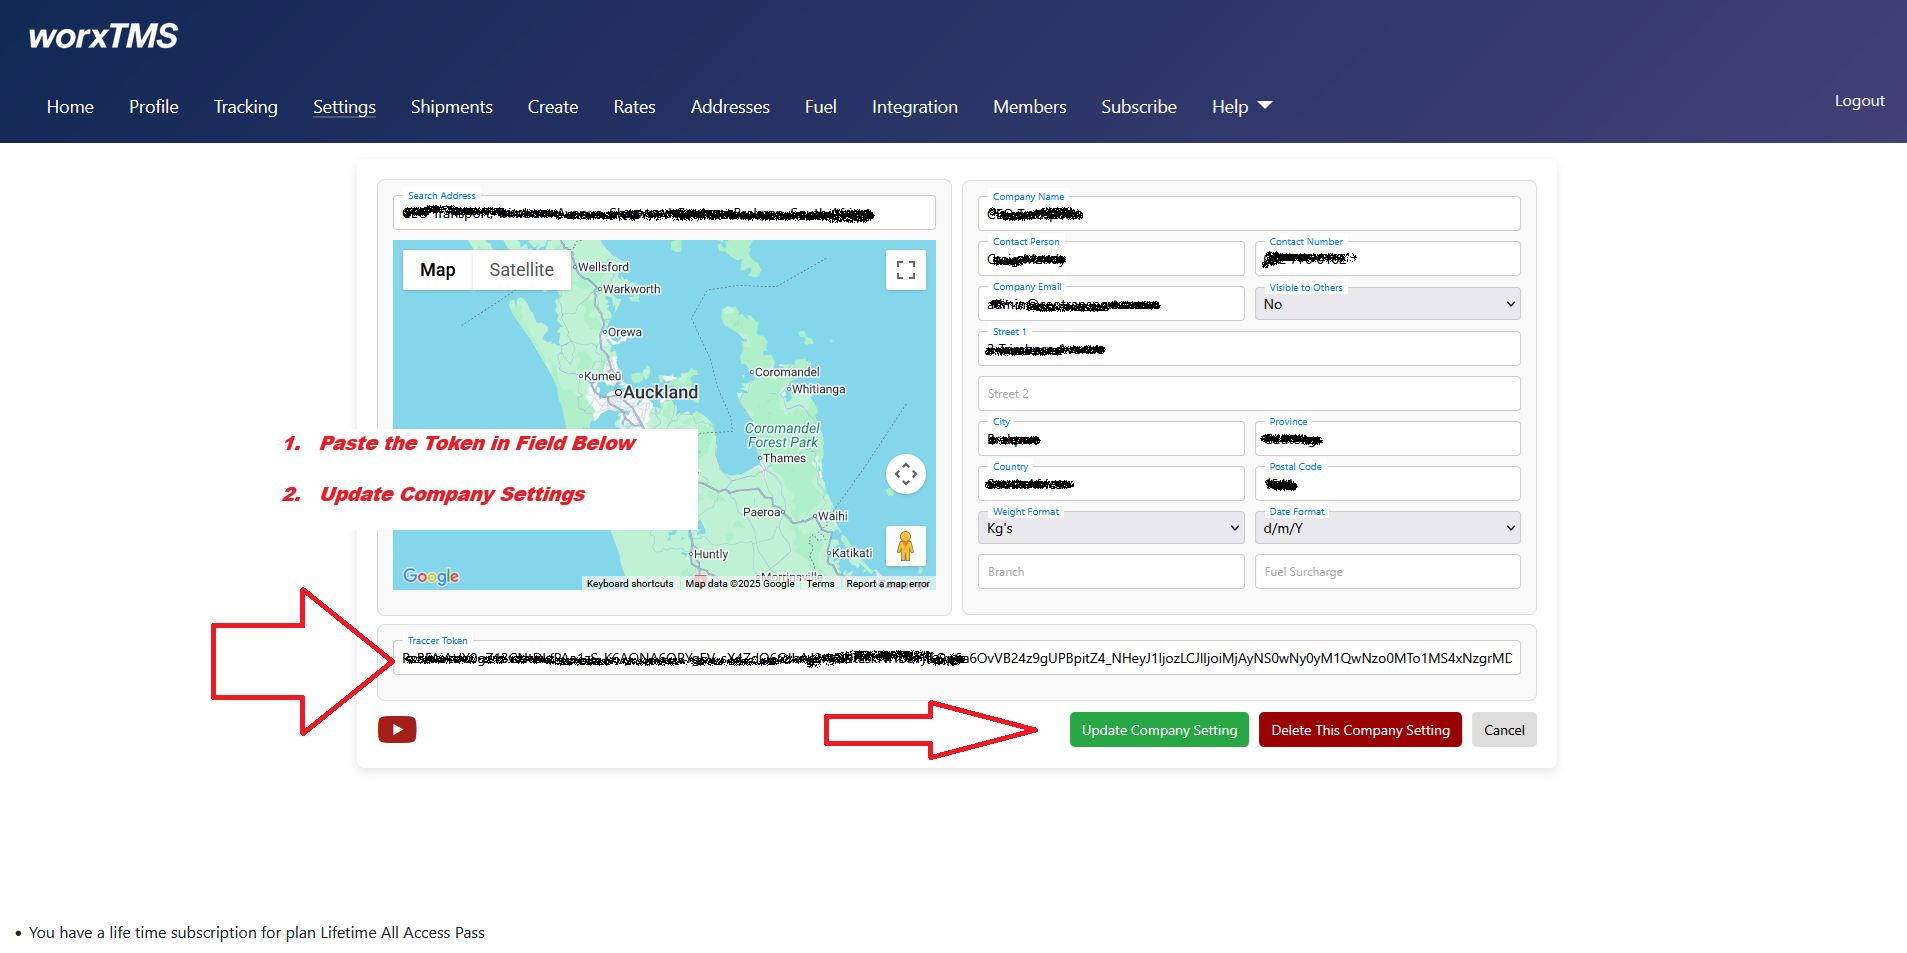Open the Members page

(1030, 107)
